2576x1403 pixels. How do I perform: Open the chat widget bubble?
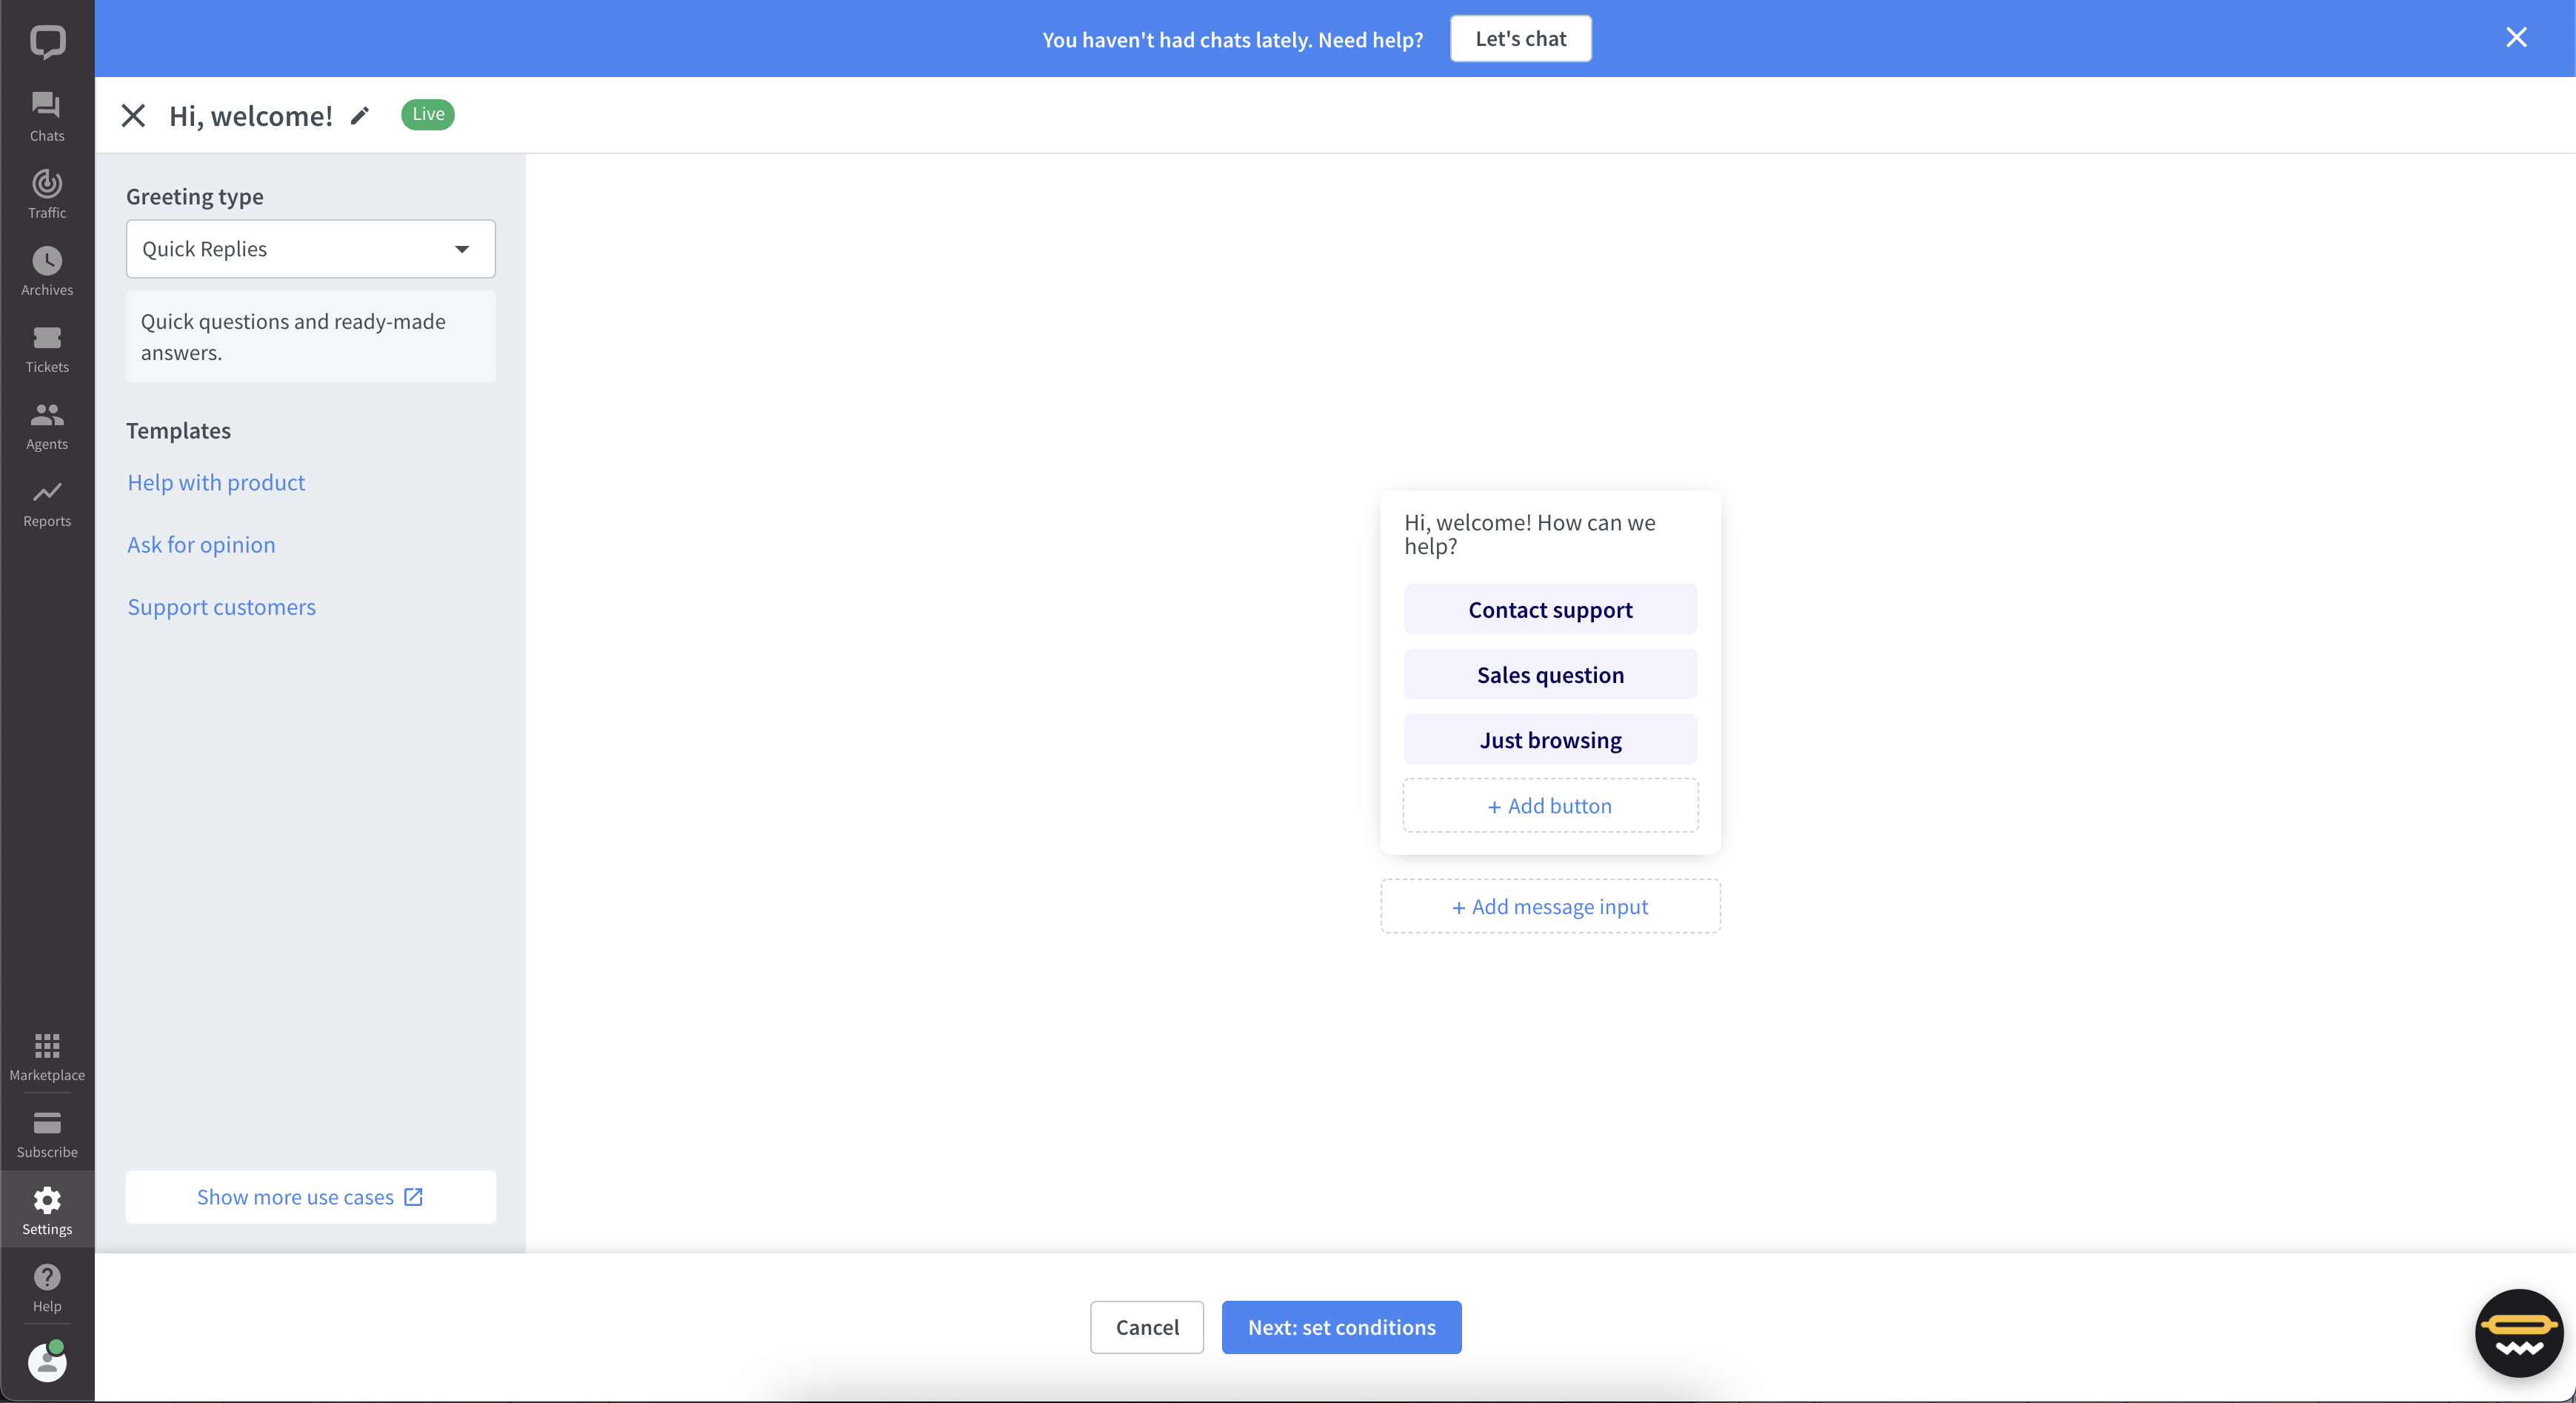point(2519,1333)
